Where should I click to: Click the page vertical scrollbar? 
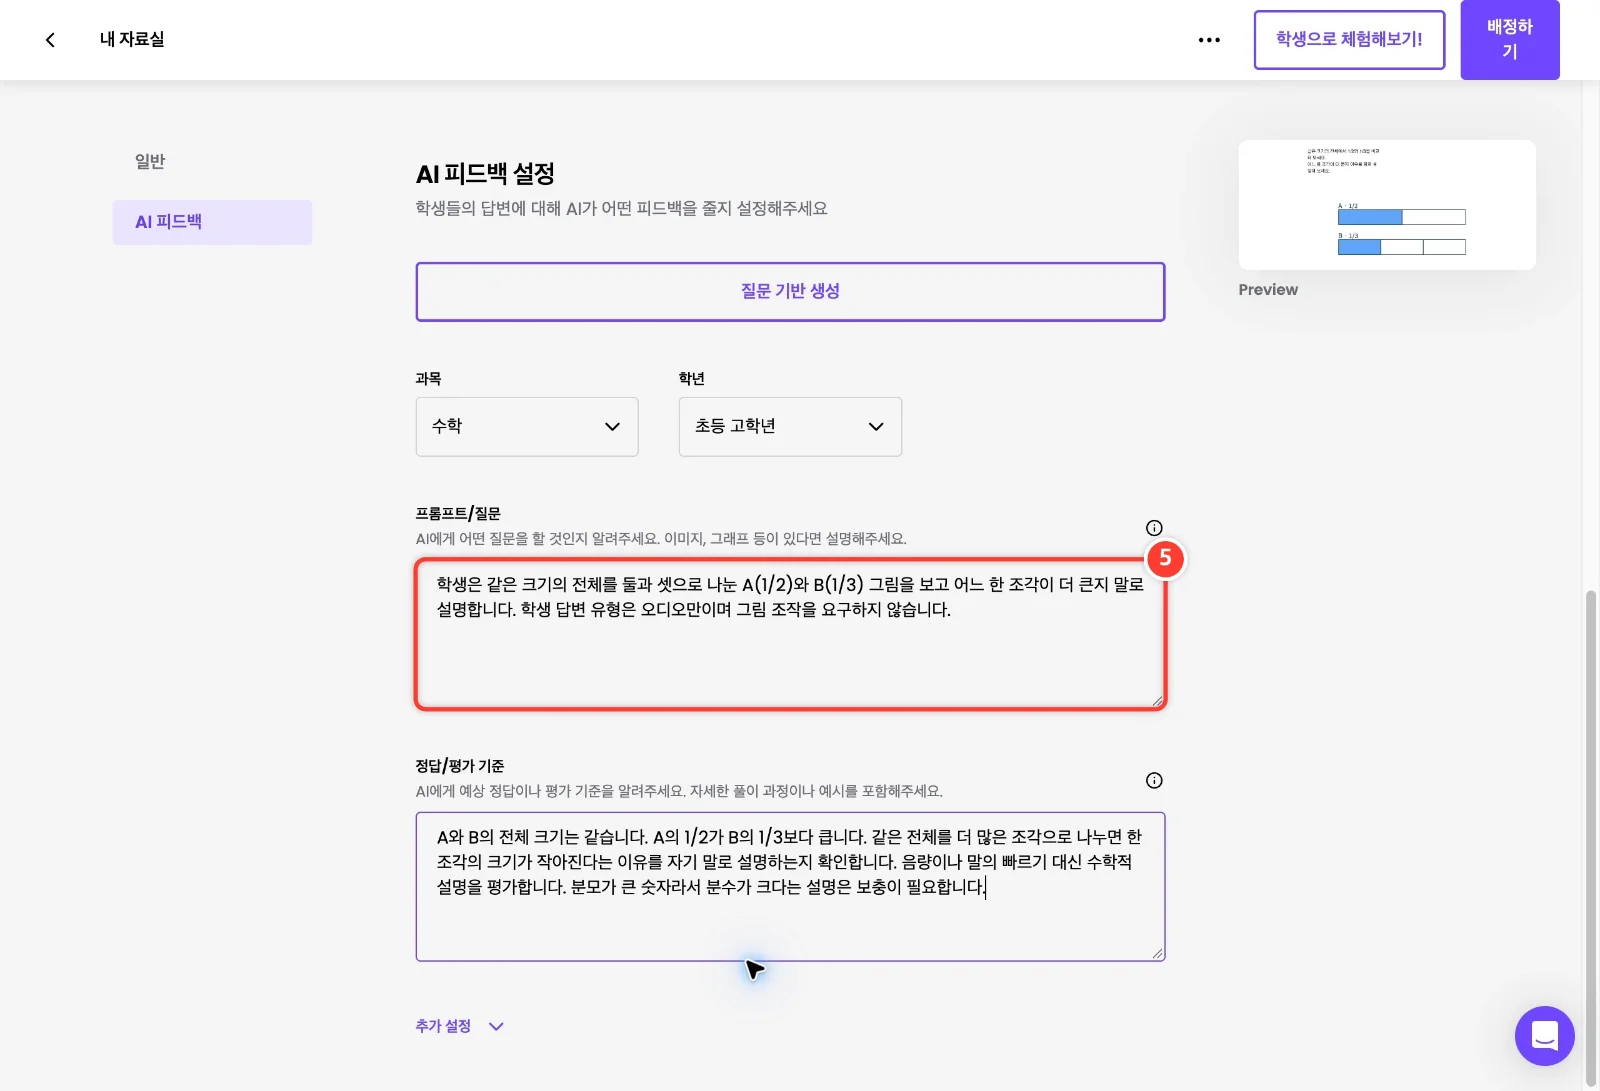(1591, 840)
